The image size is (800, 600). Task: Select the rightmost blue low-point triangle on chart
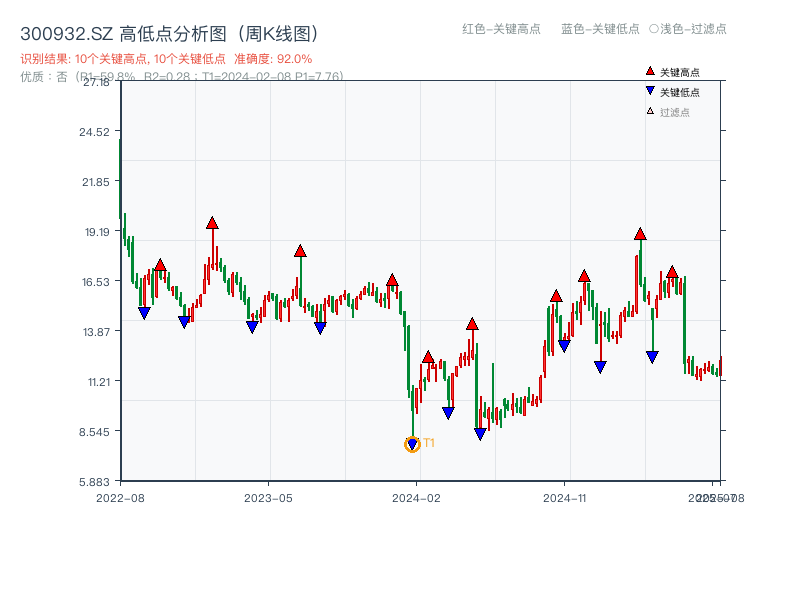pos(652,357)
